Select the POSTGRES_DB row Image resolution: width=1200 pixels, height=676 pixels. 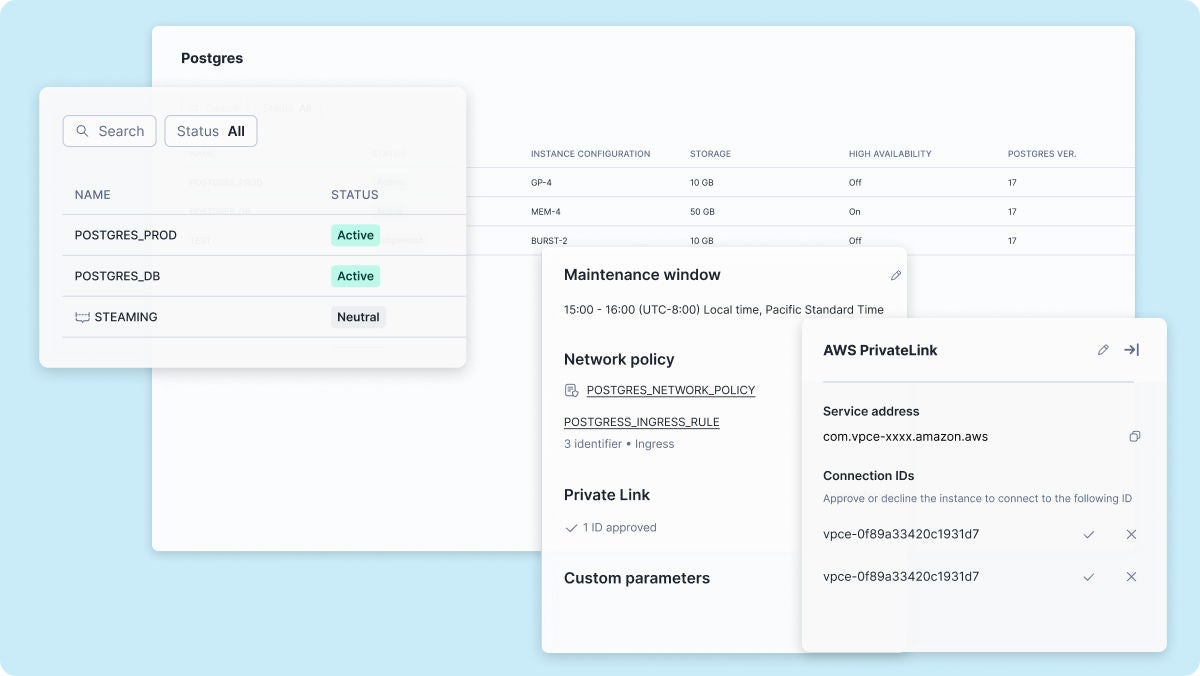pos(200,276)
